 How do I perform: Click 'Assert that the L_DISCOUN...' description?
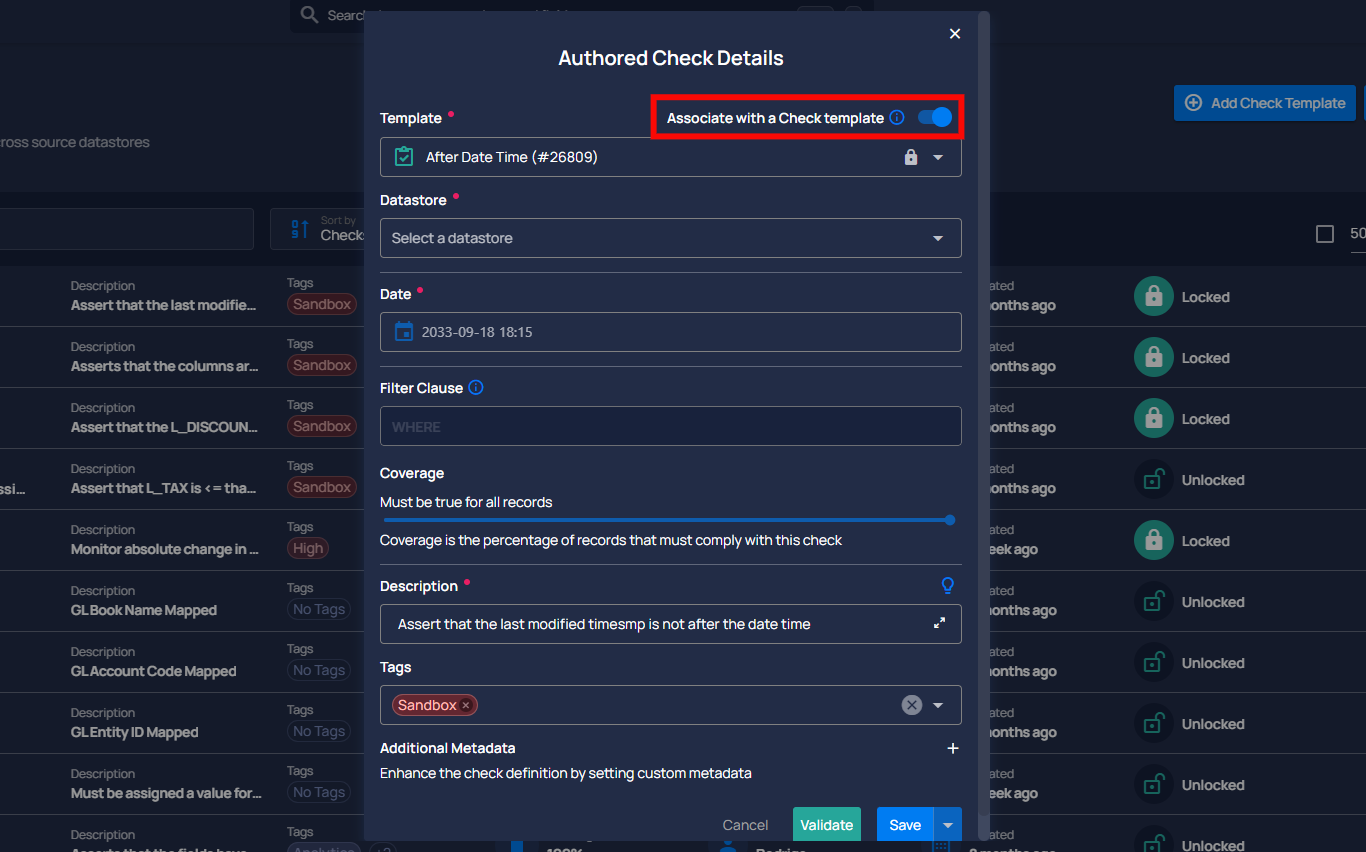coord(164,427)
